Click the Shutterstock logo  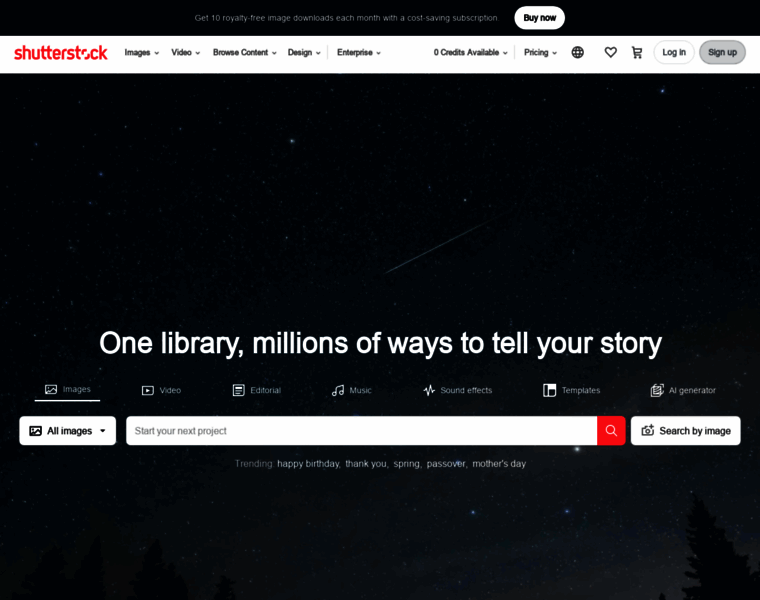point(61,52)
